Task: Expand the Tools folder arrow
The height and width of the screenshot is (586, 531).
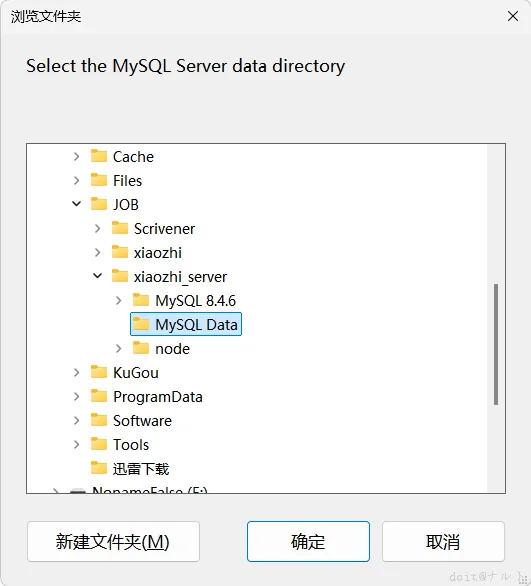Action: click(x=77, y=444)
